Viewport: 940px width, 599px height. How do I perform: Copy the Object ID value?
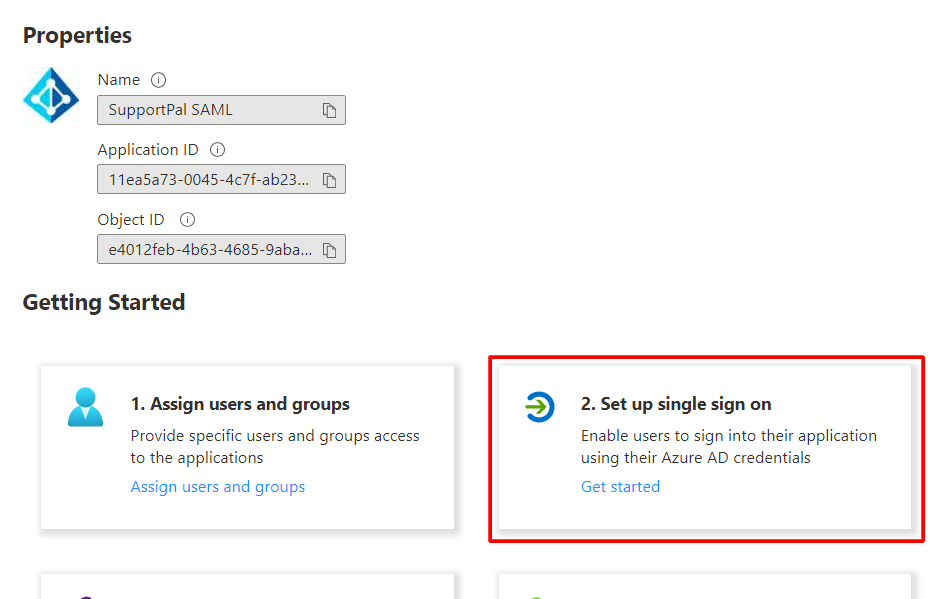click(x=329, y=250)
